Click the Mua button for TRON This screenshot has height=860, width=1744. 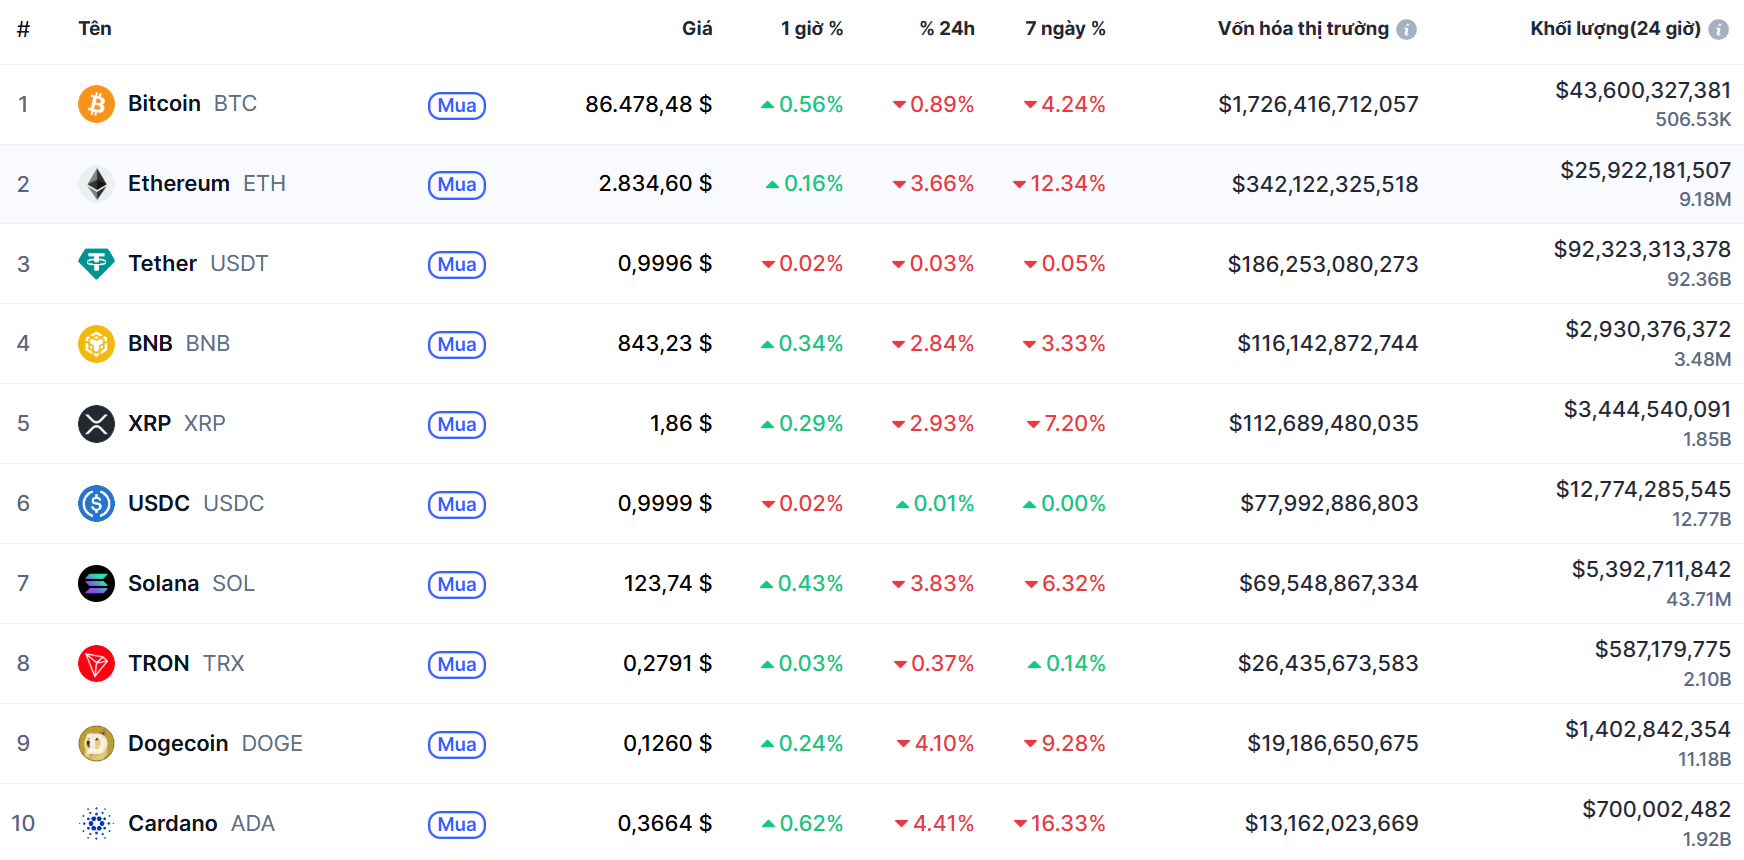(x=457, y=665)
